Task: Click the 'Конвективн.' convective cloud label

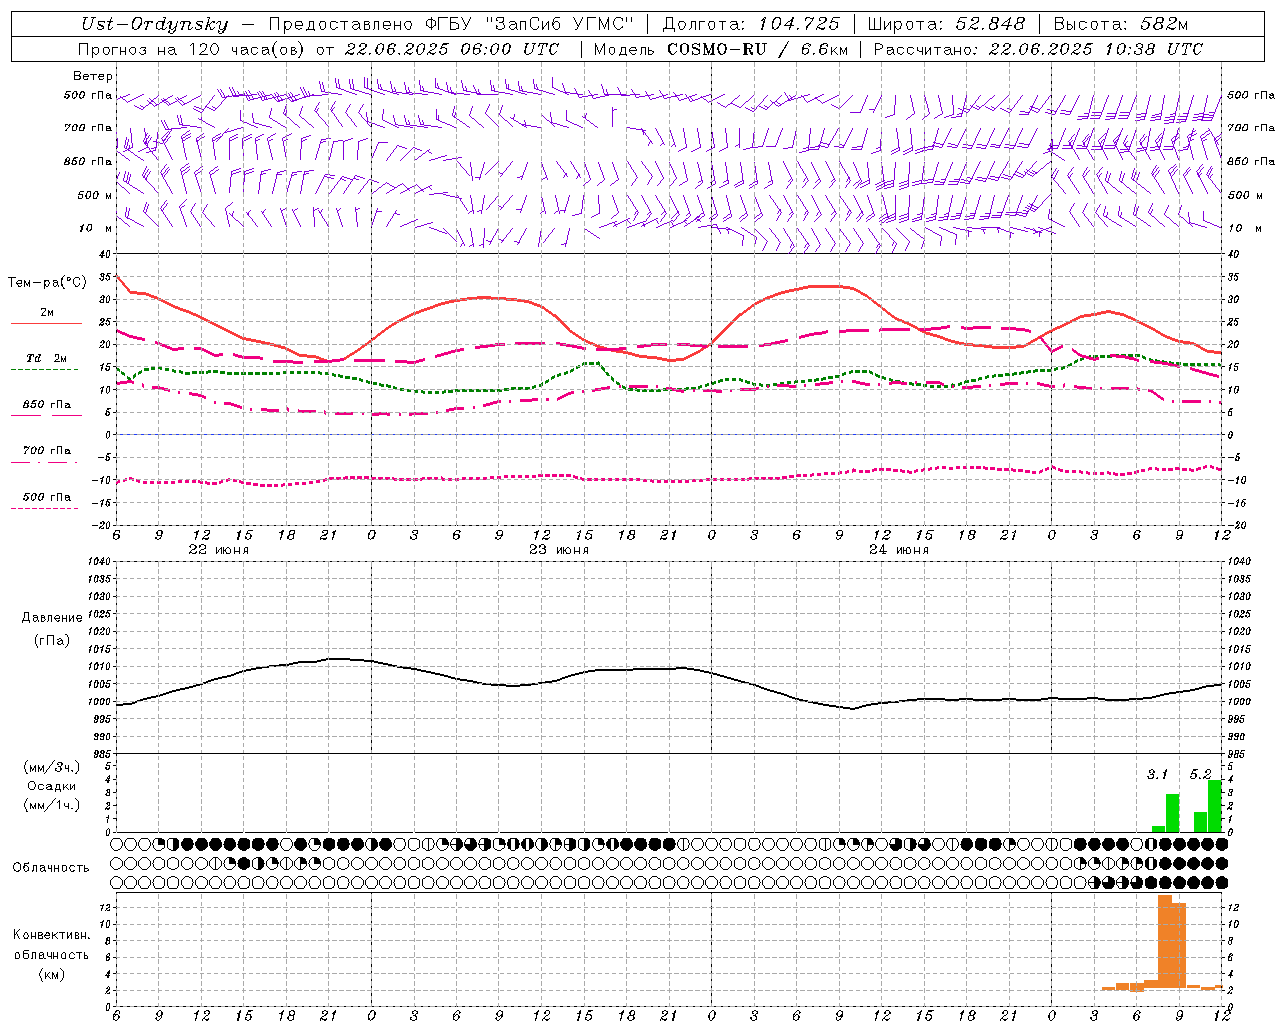Action: point(52,935)
